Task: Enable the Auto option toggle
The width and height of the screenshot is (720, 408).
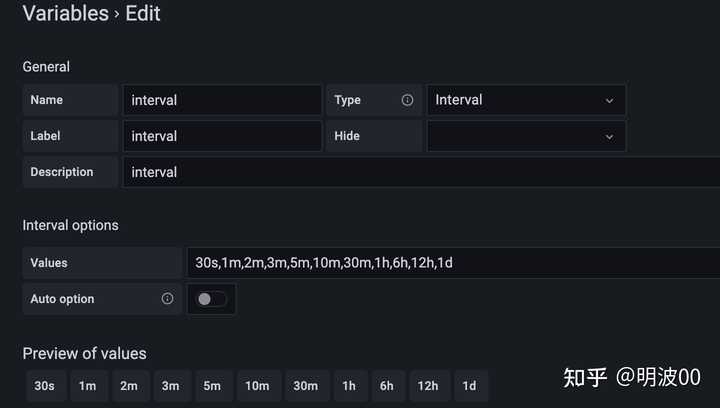Action: click(x=211, y=299)
